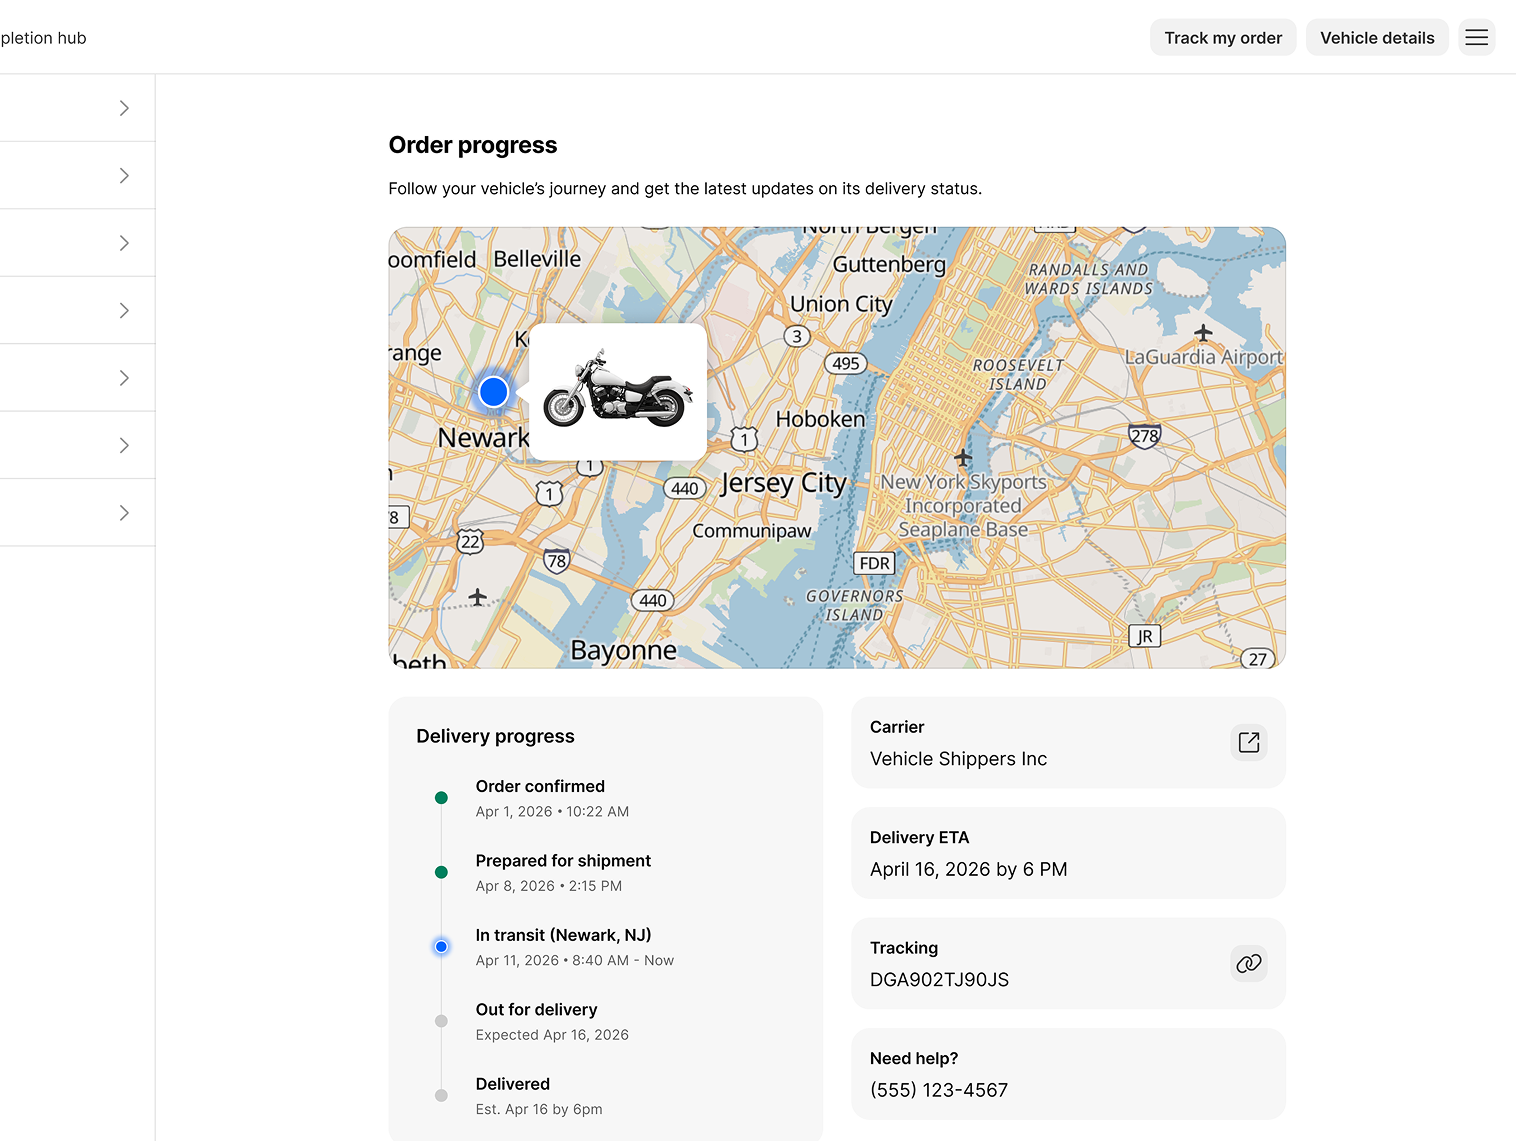Click the Track my order button
This screenshot has height=1141, width=1516.
(x=1223, y=37)
